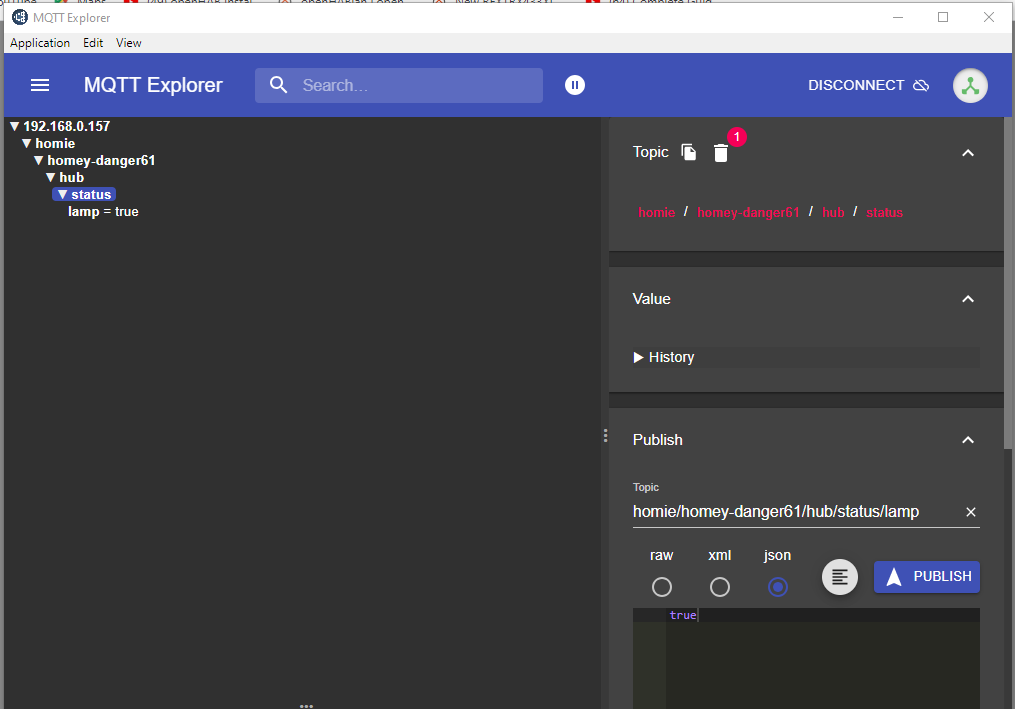
Task: Collapse the 192.168.0.157 tree node
Action: click(14, 126)
